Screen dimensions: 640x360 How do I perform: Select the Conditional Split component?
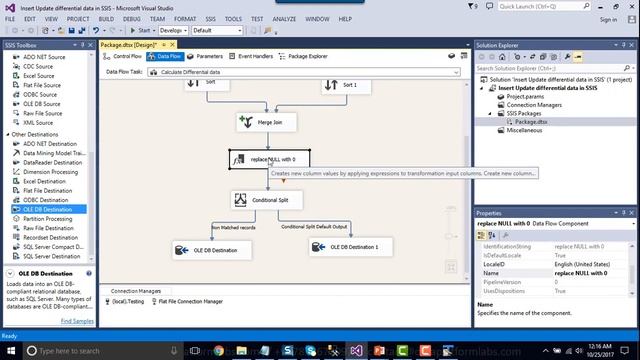coord(267,200)
